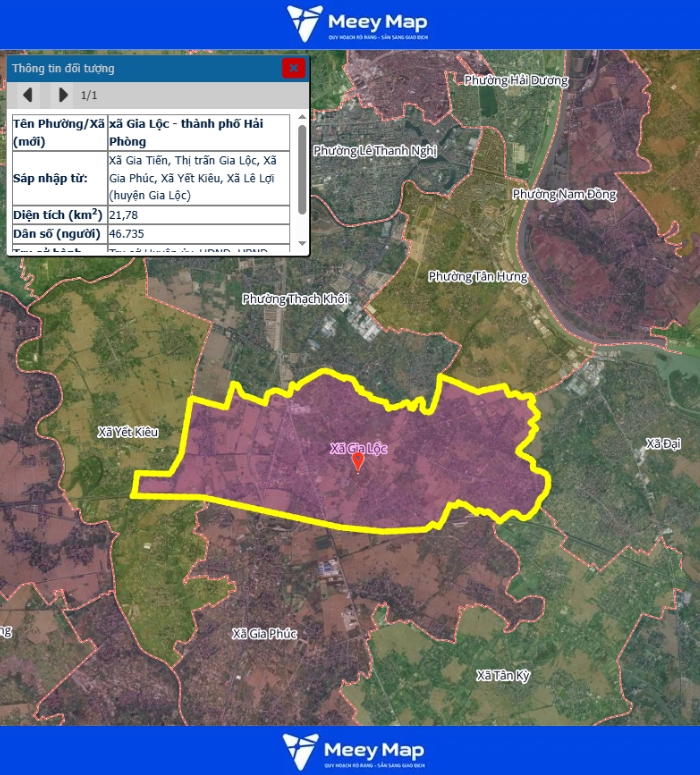Click the red location pin on map
Viewport: 700px width, 775px height.
click(358, 461)
